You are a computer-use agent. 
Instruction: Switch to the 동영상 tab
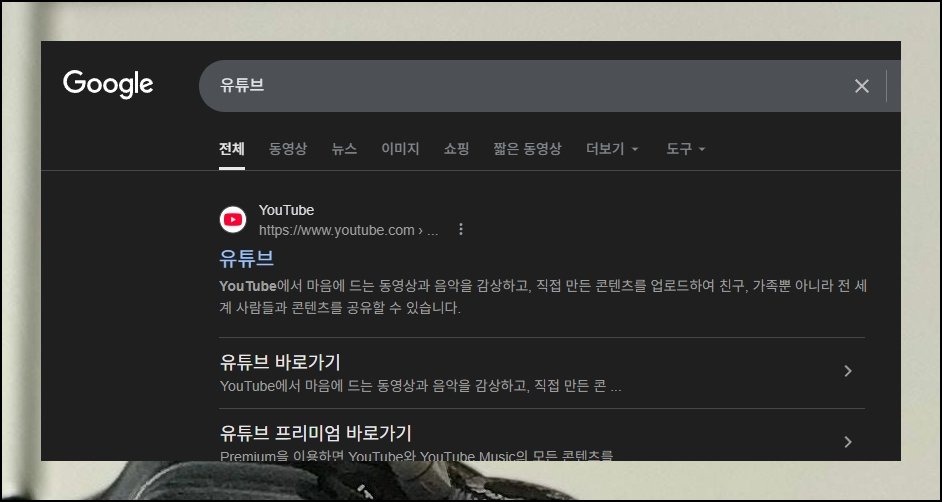[x=288, y=149]
